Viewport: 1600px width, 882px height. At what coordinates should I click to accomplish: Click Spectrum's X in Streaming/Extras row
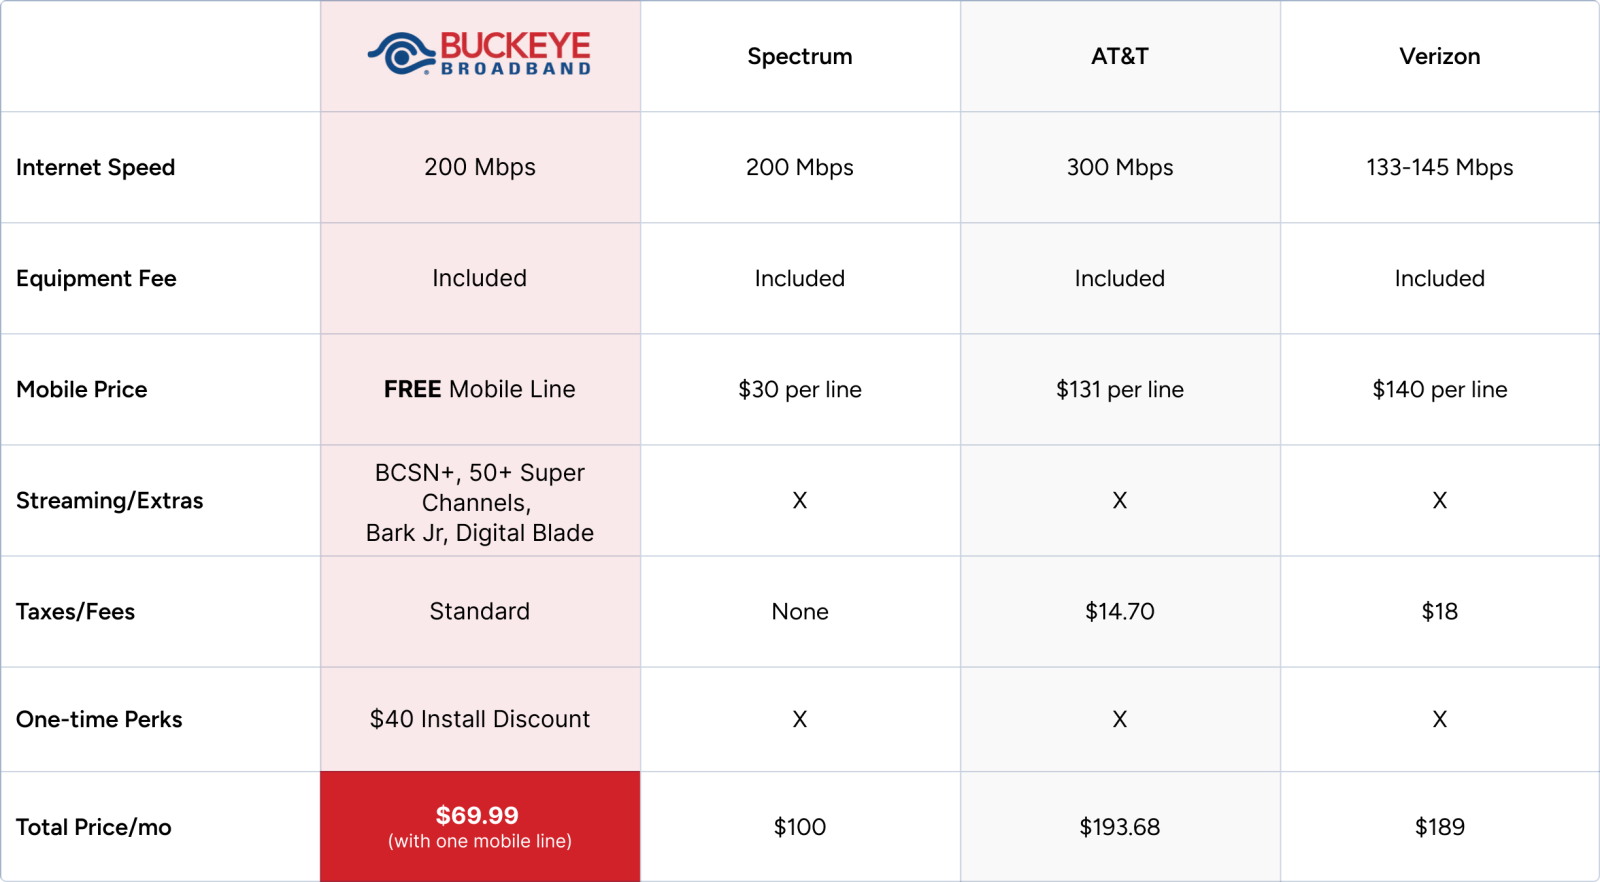pyautogui.click(x=800, y=501)
